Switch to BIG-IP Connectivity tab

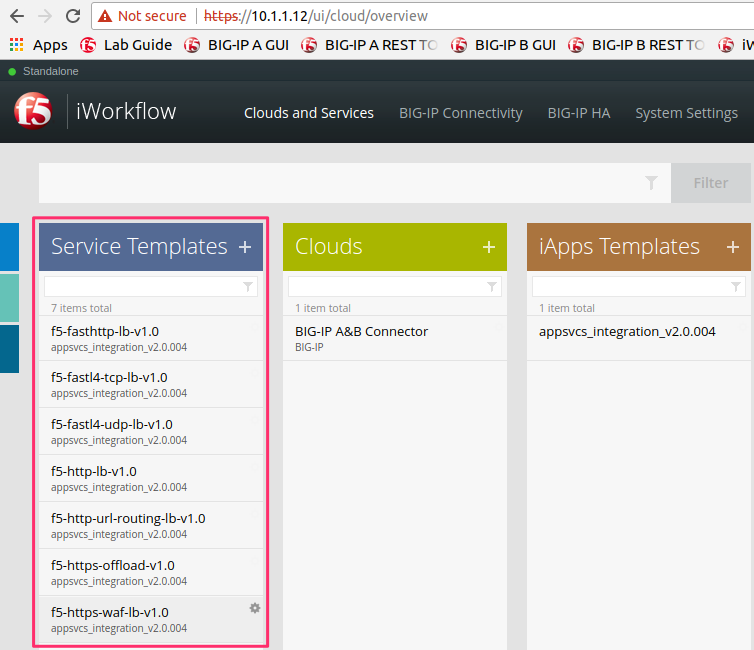[461, 113]
